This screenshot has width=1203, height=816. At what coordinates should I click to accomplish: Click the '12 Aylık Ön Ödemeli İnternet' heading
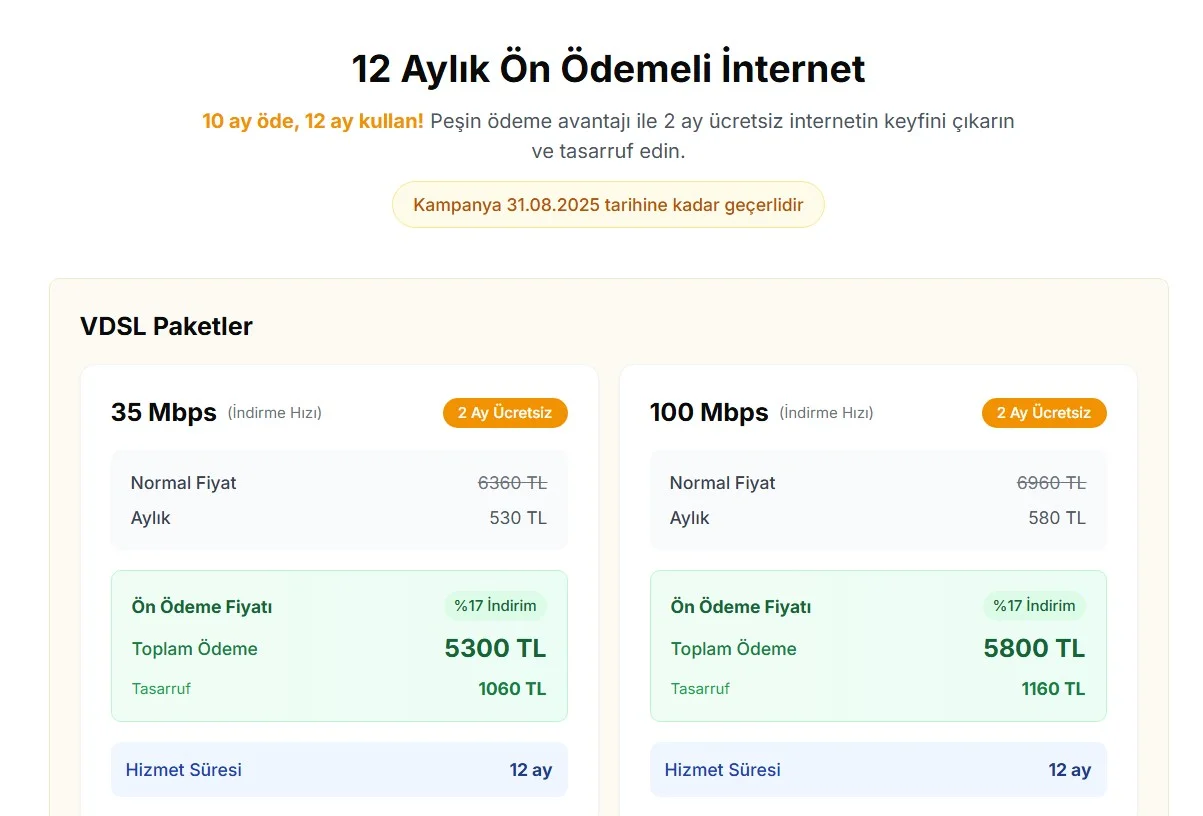[608, 69]
